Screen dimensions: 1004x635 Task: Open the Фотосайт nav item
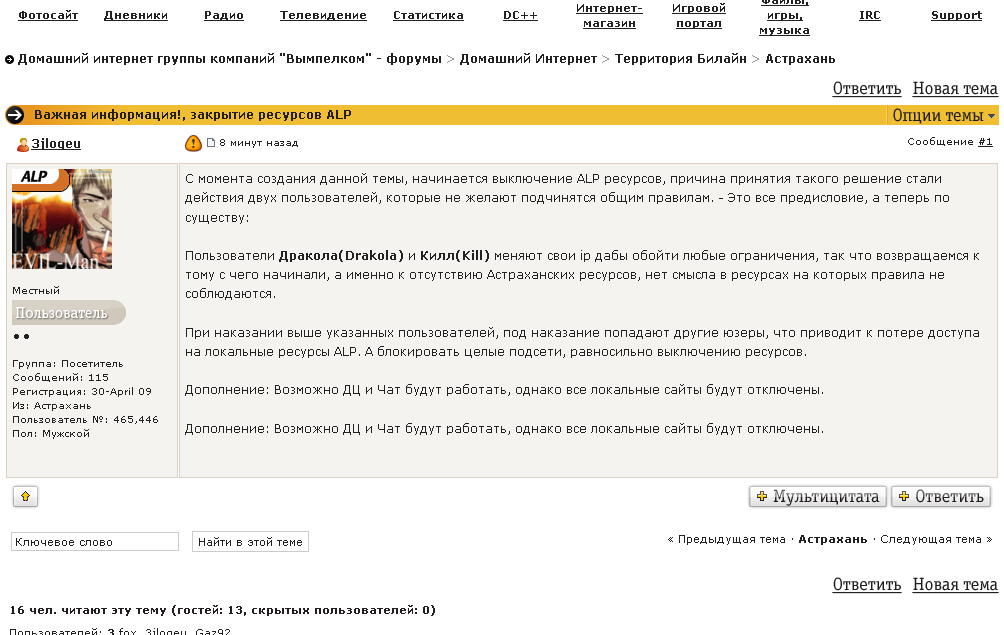point(48,15)
